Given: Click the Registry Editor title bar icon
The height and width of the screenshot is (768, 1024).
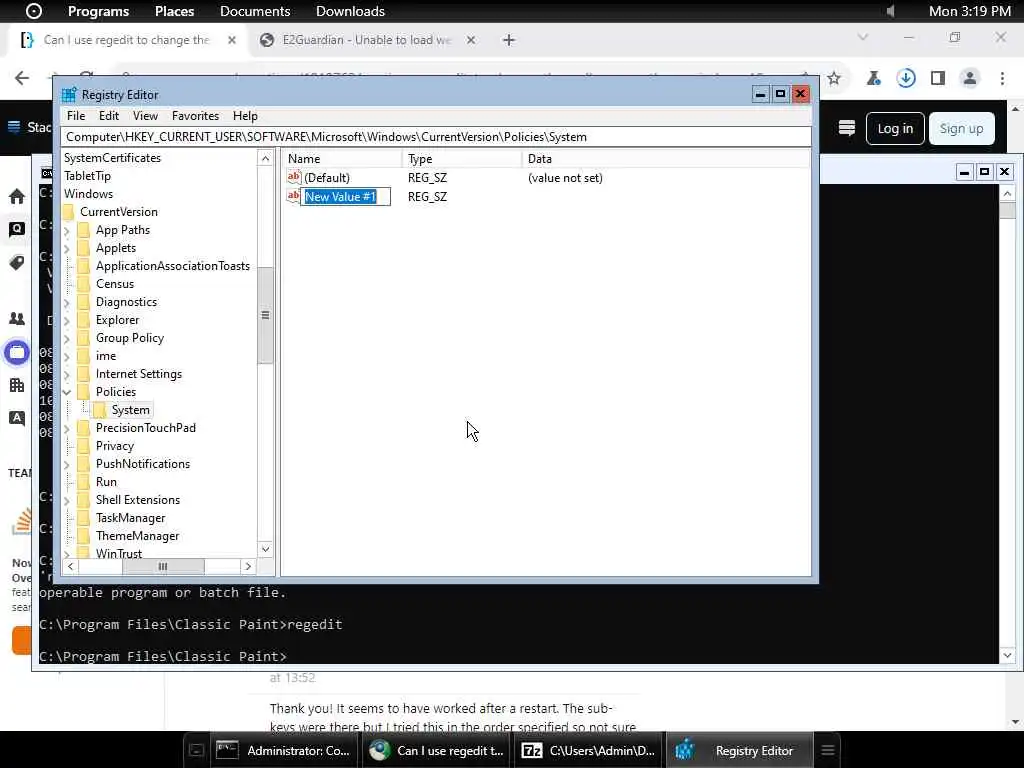Looking at the screenshot, I should 69,95.
